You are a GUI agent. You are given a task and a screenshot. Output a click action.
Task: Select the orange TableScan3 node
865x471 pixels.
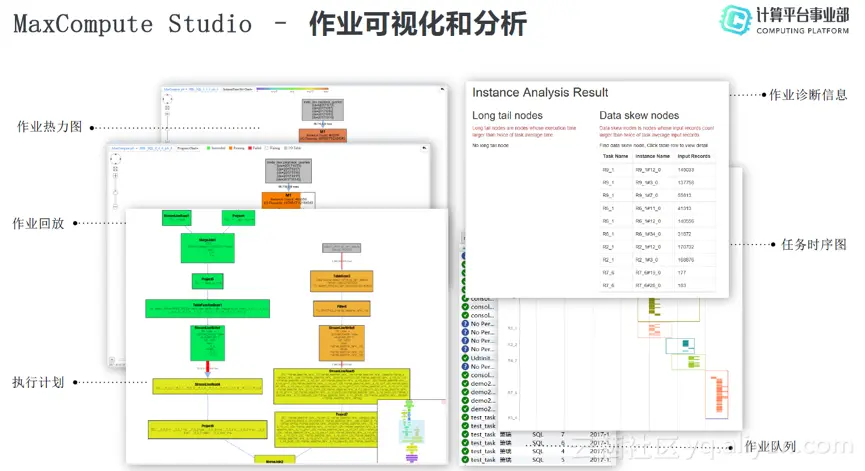pyautogui.click(x=341, y=281)
